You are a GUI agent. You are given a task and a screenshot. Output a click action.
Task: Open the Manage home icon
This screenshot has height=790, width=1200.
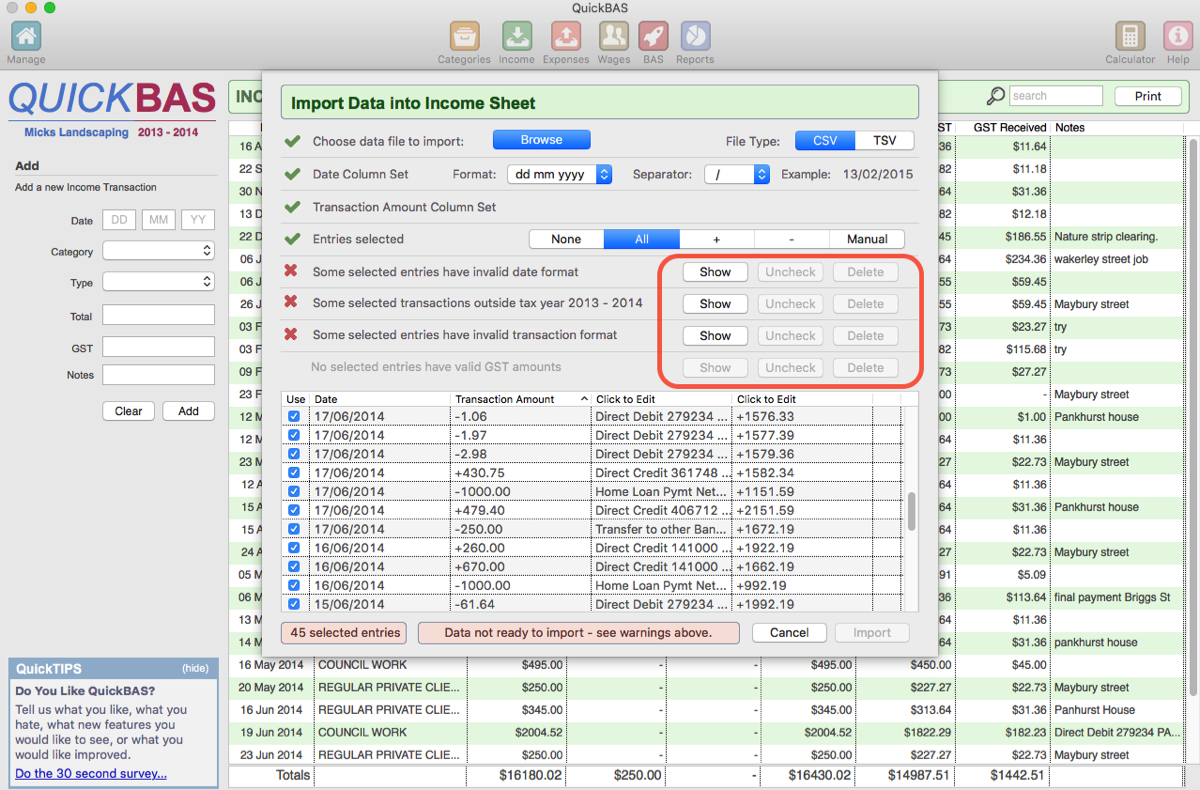26,37
